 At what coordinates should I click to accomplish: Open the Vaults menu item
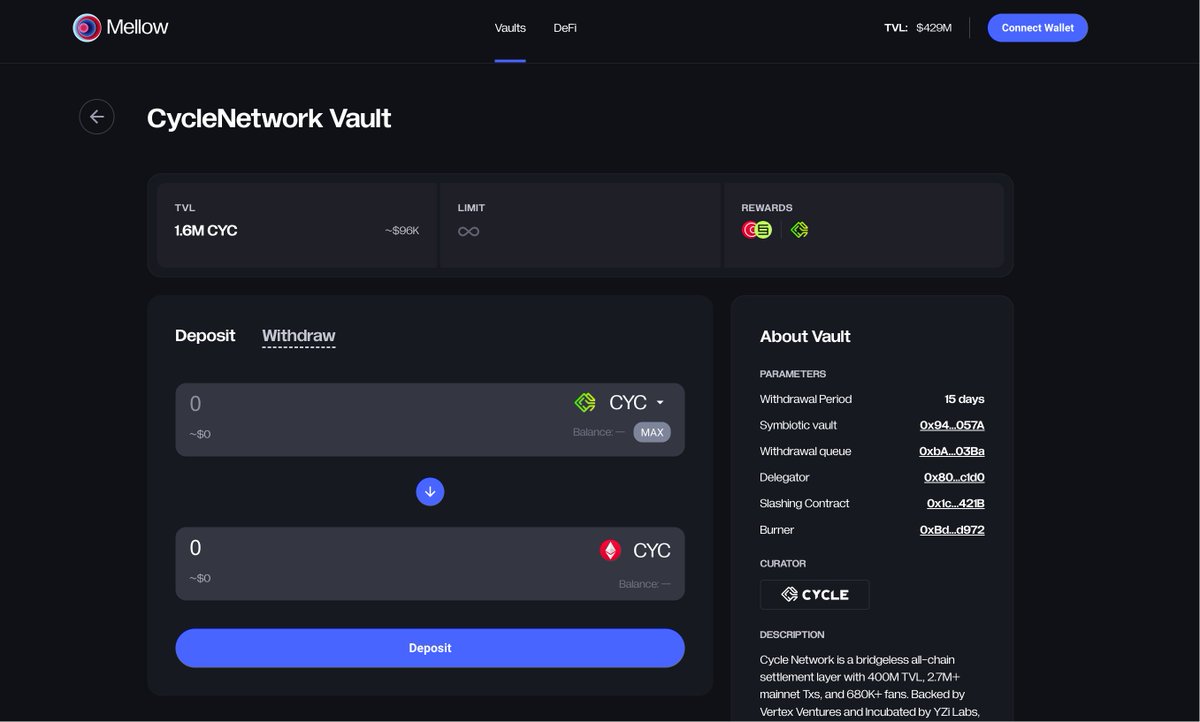point(510,27)
